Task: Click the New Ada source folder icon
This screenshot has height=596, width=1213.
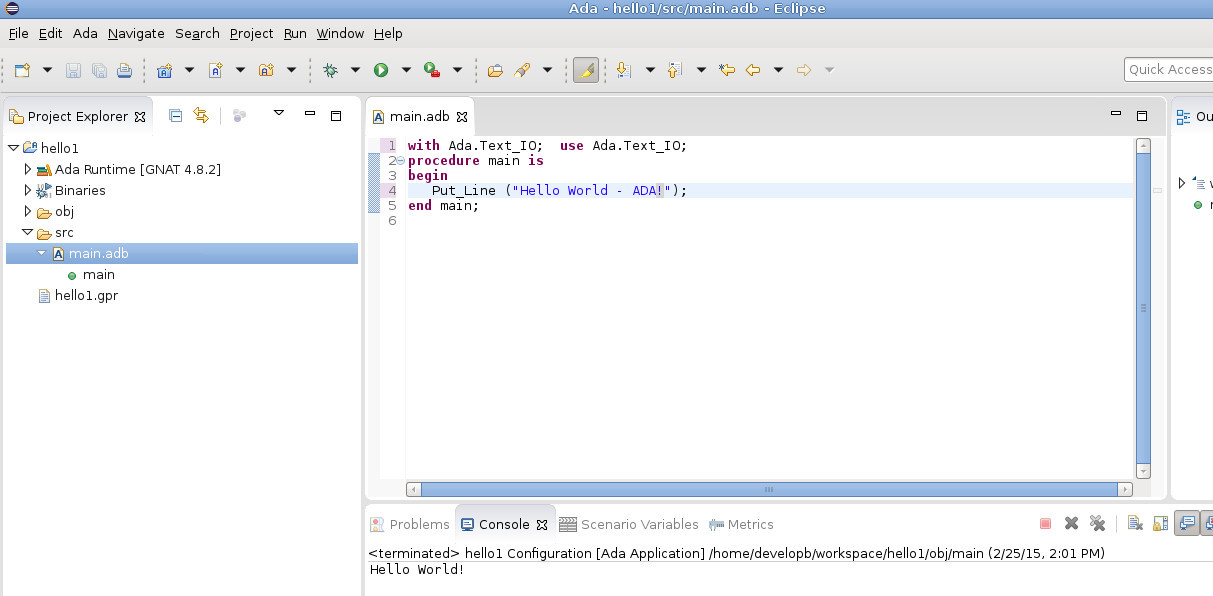Action: (x=266, y=70)
